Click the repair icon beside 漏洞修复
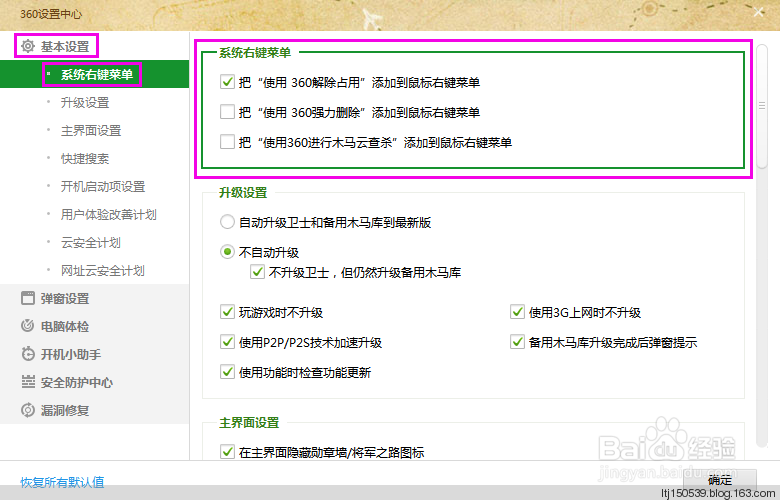Image resolution: width=780 pixels, height=500 pixels. click(x=28, y=410)
